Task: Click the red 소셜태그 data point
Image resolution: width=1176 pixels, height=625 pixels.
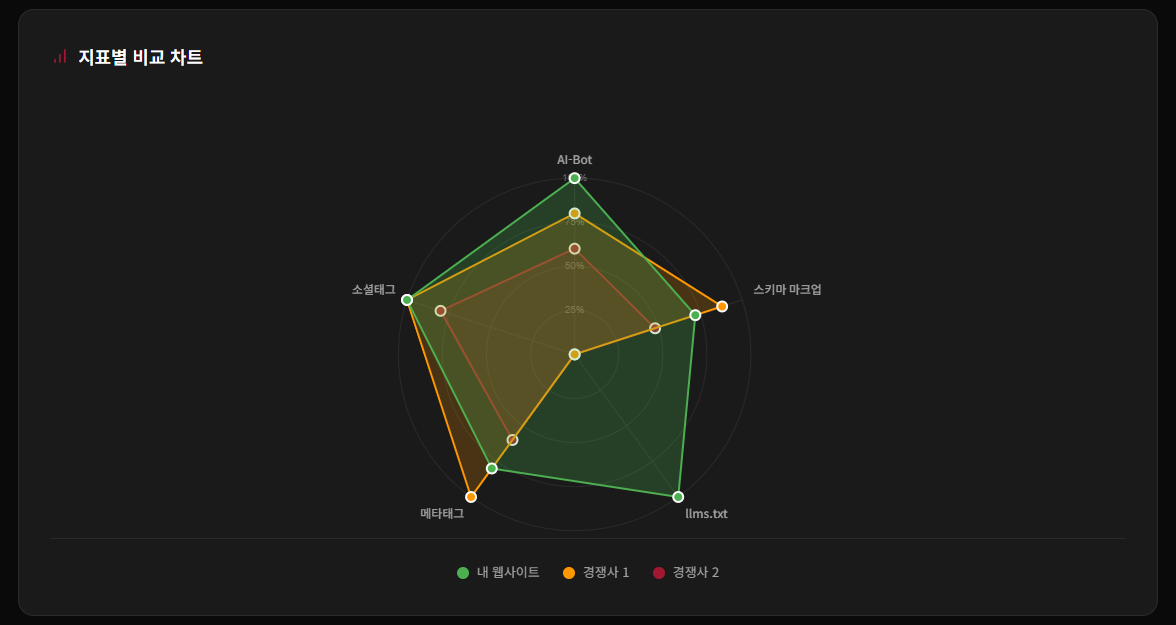Action: [440, 311]
